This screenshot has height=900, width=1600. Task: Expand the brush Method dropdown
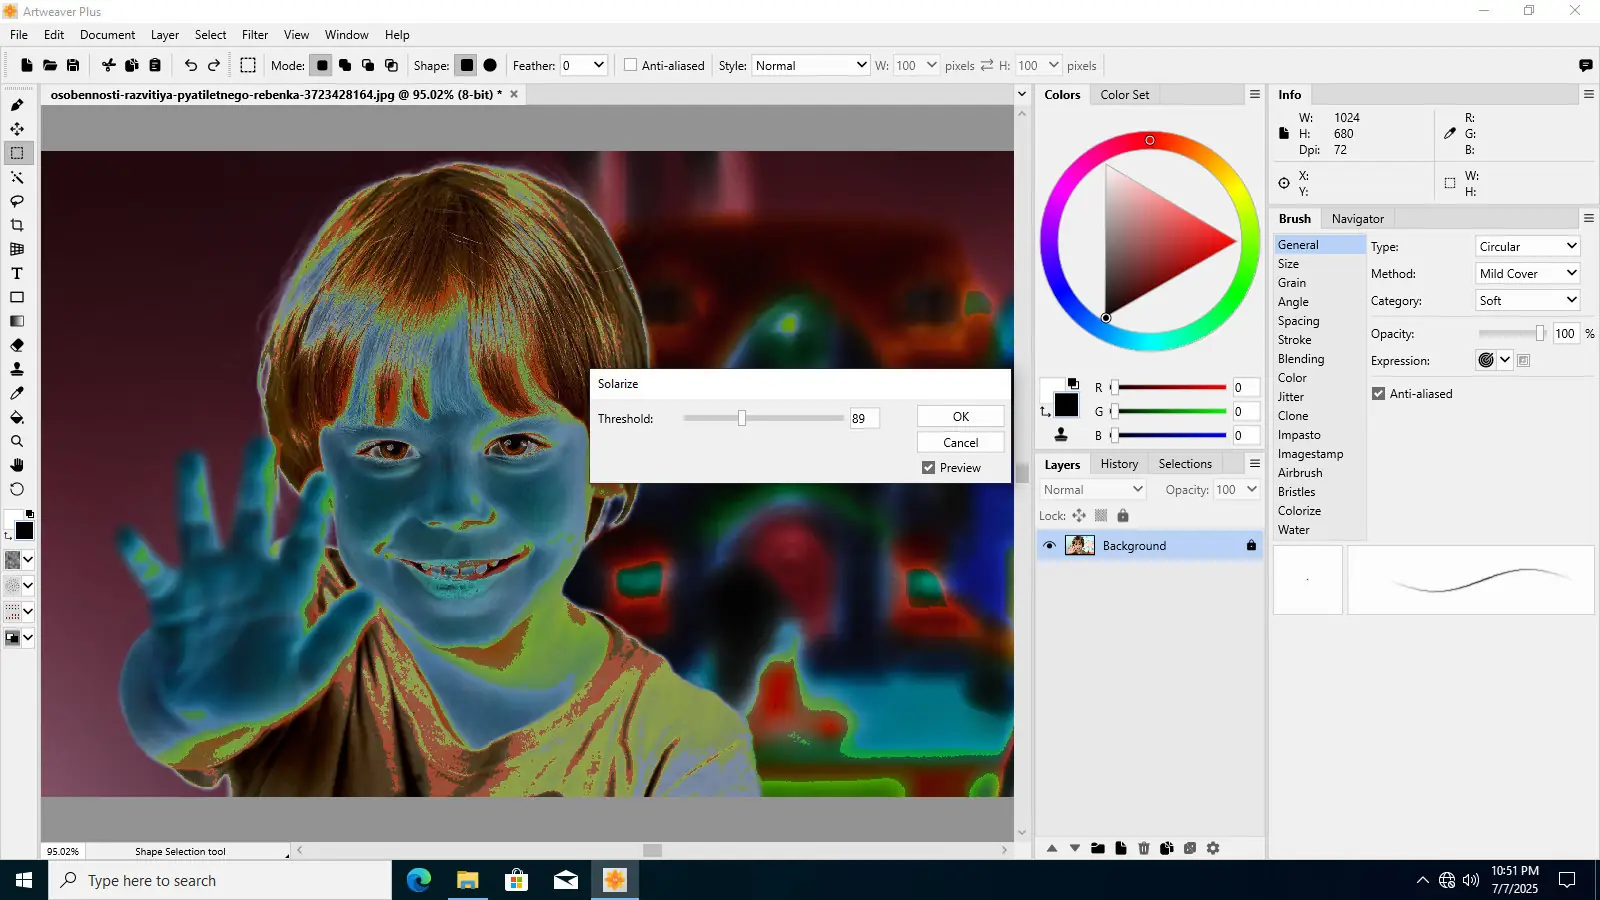(x=1527, y=273)
